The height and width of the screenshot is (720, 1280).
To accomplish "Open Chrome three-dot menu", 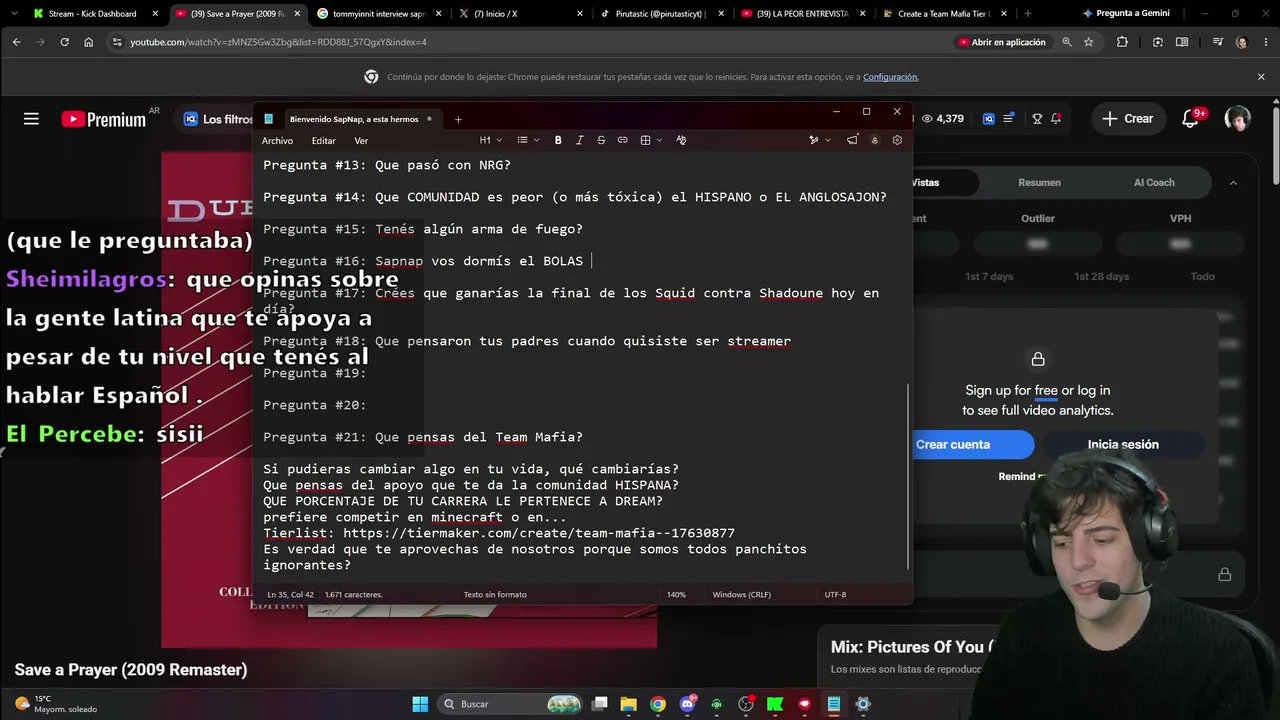I will pos(1264,42).
